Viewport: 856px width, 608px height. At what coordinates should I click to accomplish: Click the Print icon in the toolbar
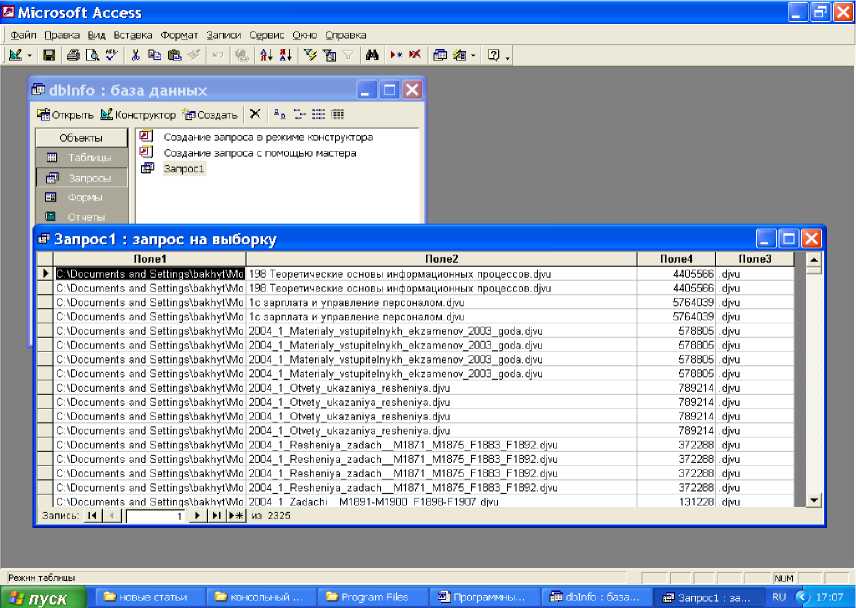73,56
